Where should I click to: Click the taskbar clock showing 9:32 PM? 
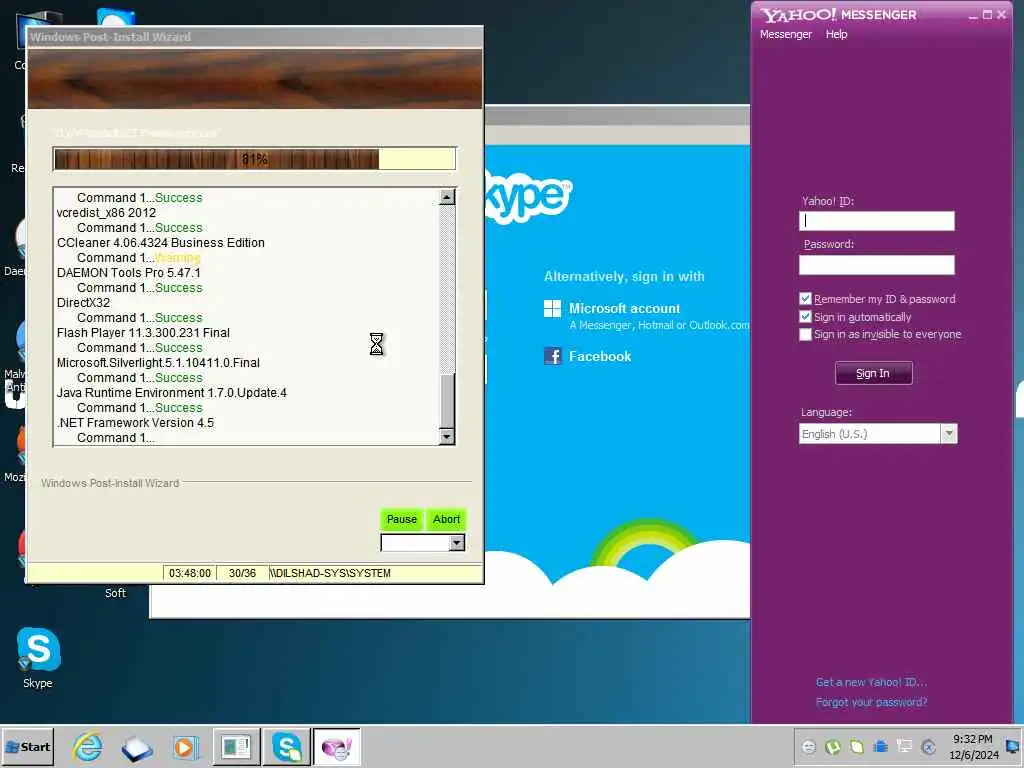tap(973, 747)
